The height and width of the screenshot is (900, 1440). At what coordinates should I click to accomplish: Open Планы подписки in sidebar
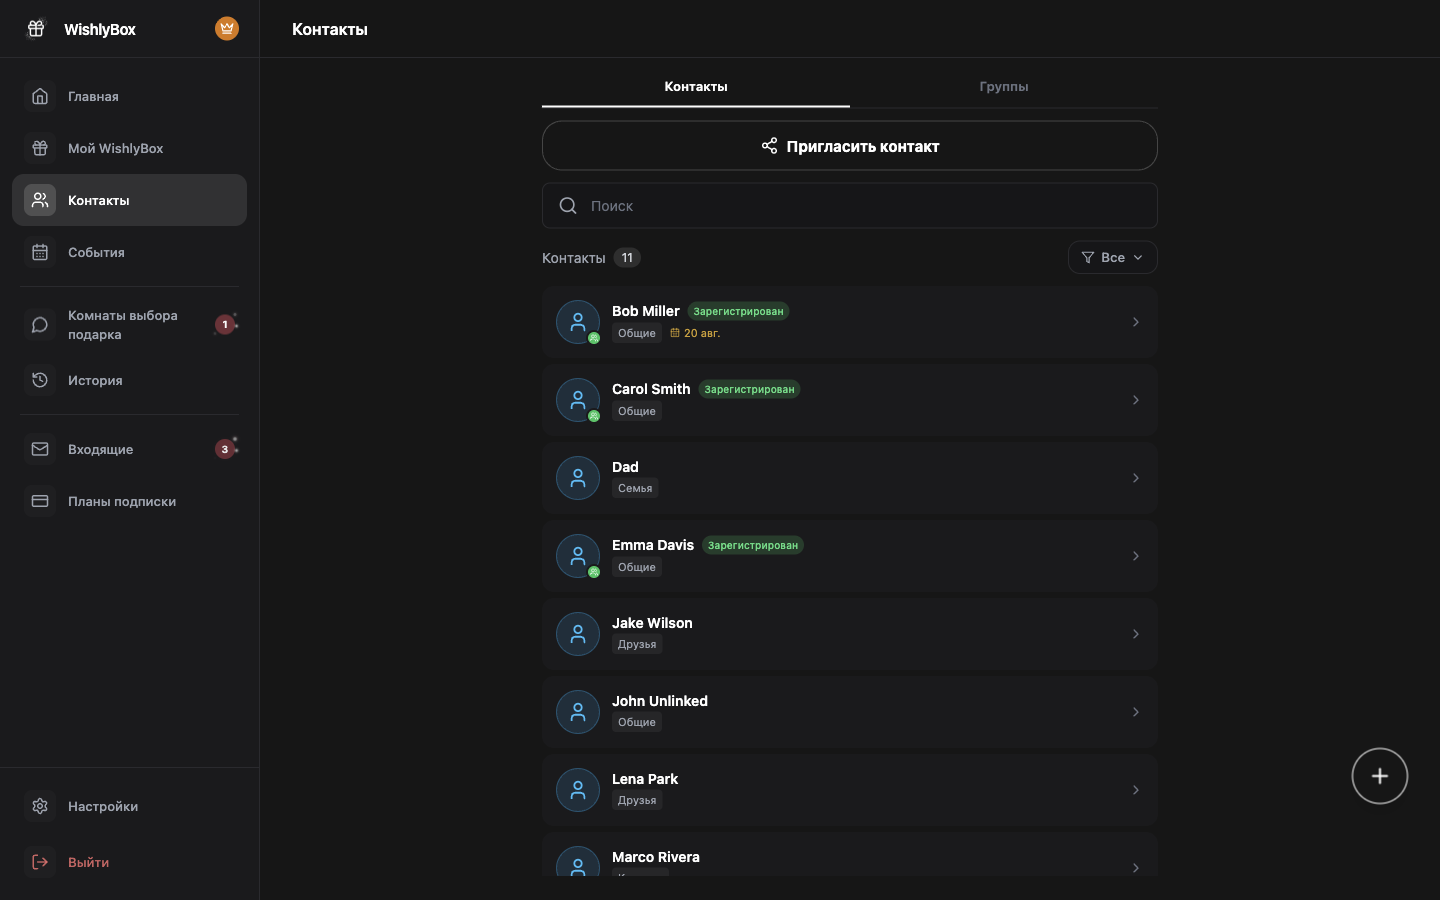point(129,501)
